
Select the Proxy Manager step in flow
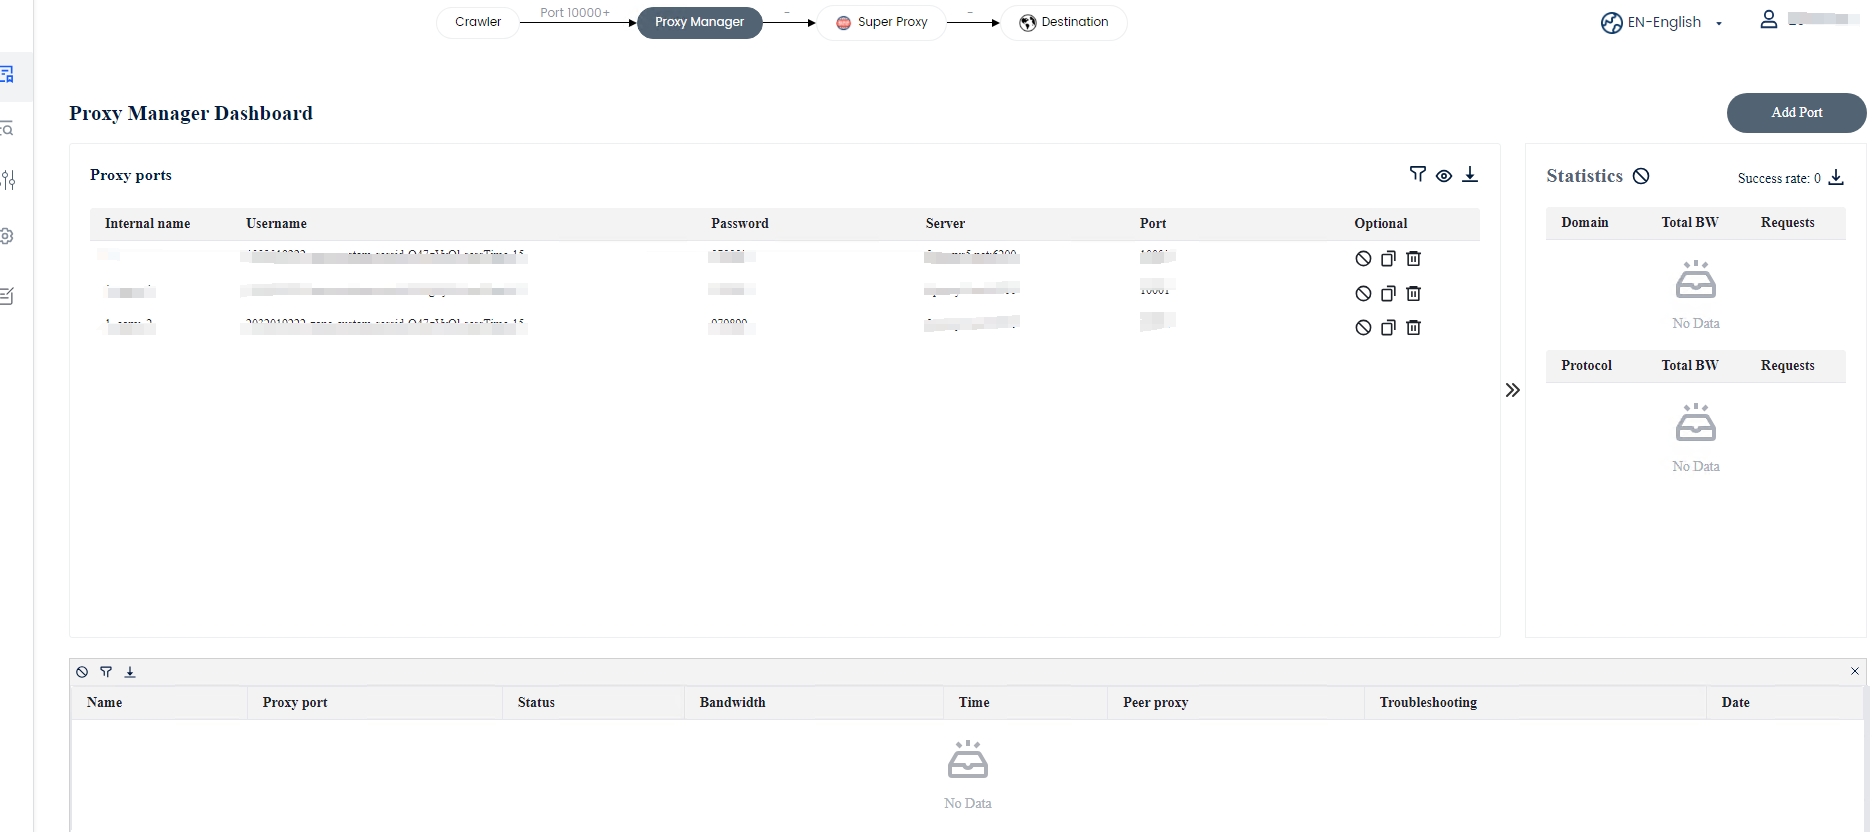tap(699, 22)
